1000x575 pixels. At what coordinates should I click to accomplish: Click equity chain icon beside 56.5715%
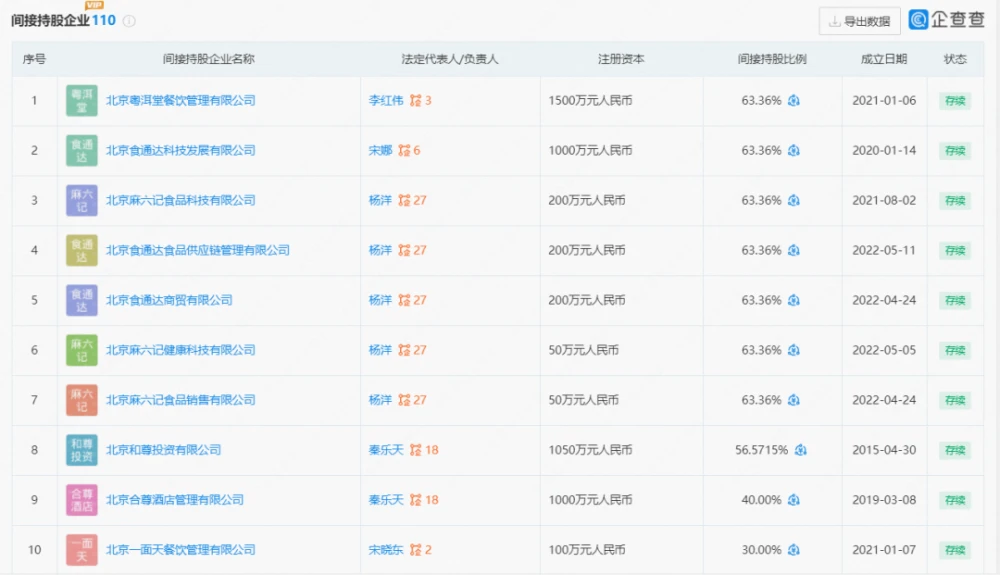pyautogui.click(x=801, y=450)
